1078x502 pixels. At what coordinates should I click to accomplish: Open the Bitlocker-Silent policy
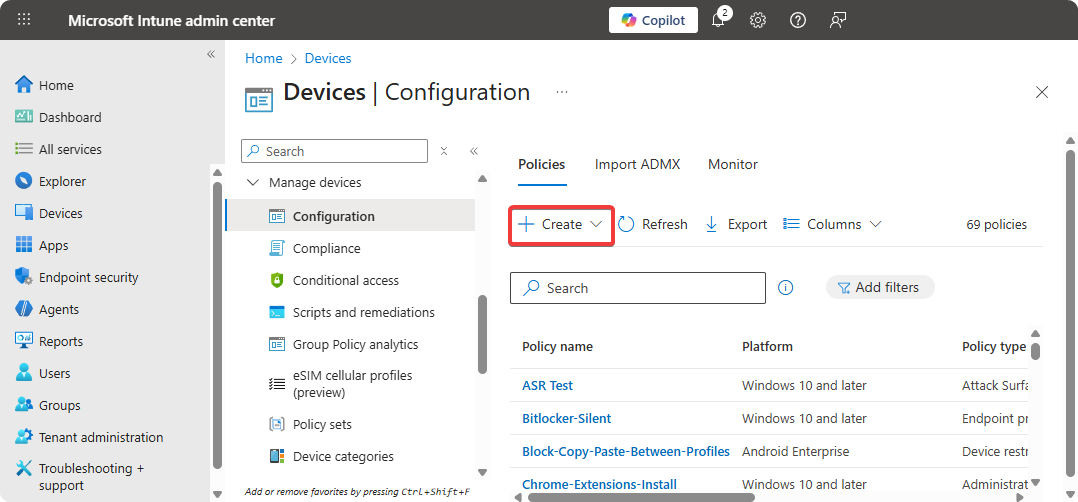(x=566, y=418)
